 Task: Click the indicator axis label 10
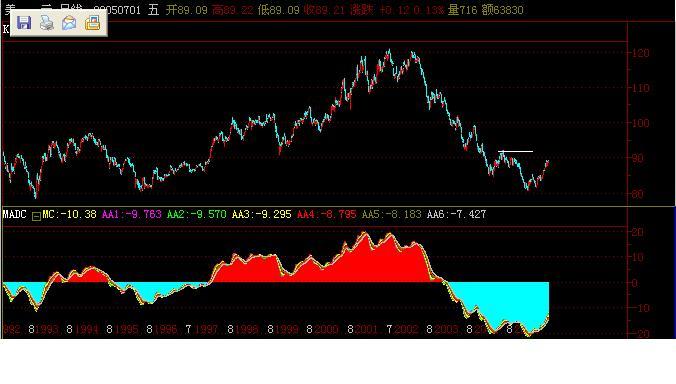(638, 257)
